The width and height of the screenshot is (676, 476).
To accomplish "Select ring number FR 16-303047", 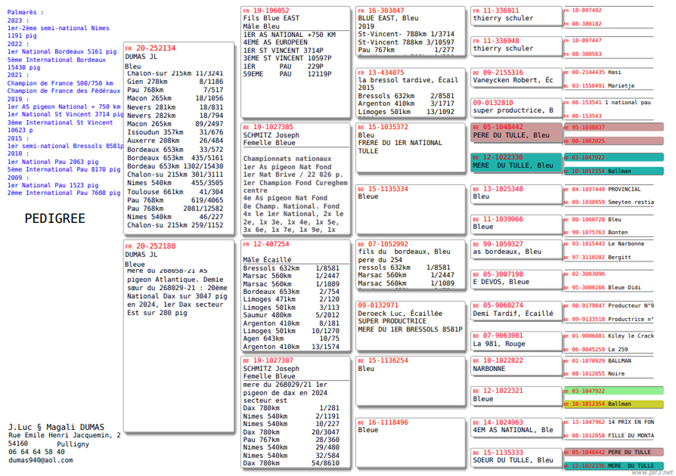I will click(x=381, y=10).
